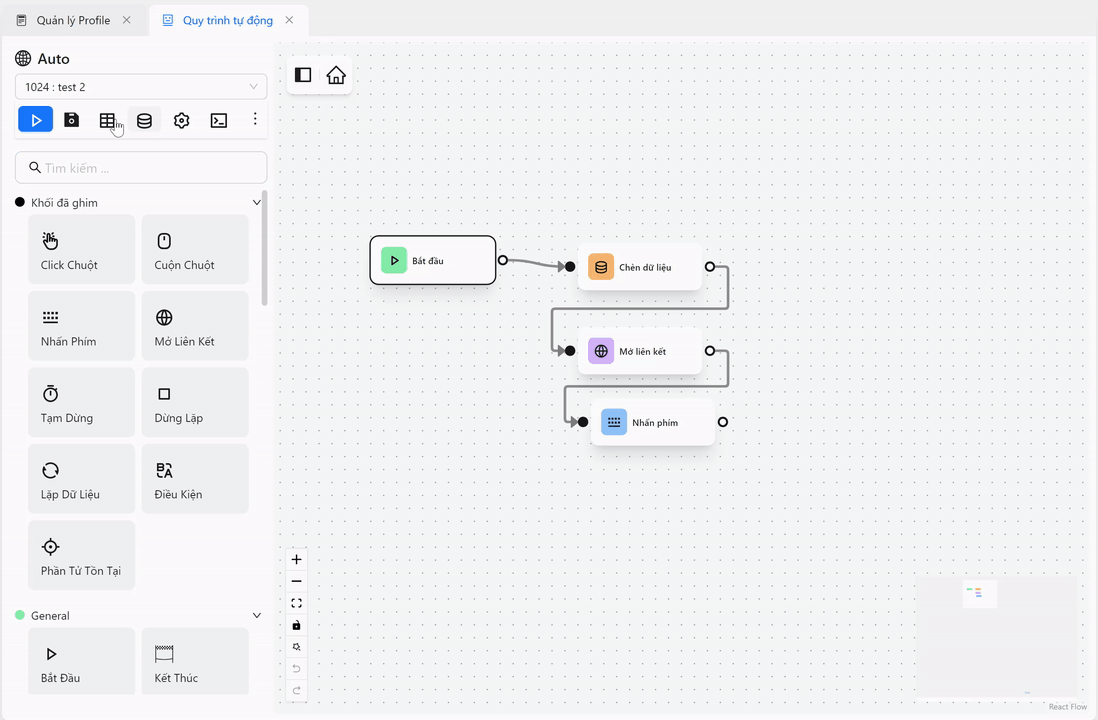Collapse the General blocks section
The height and width of the screenshot is (720, 1098).
coord(256,616)
